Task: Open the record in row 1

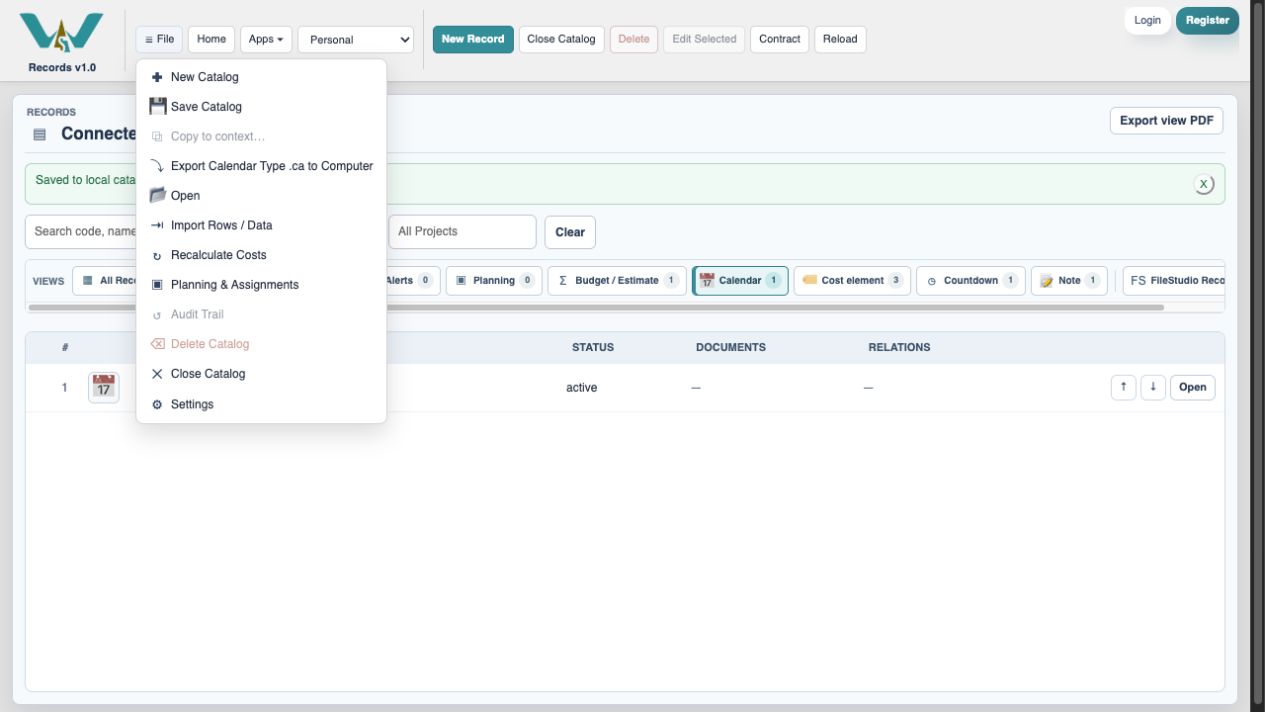Action: 1193,387
